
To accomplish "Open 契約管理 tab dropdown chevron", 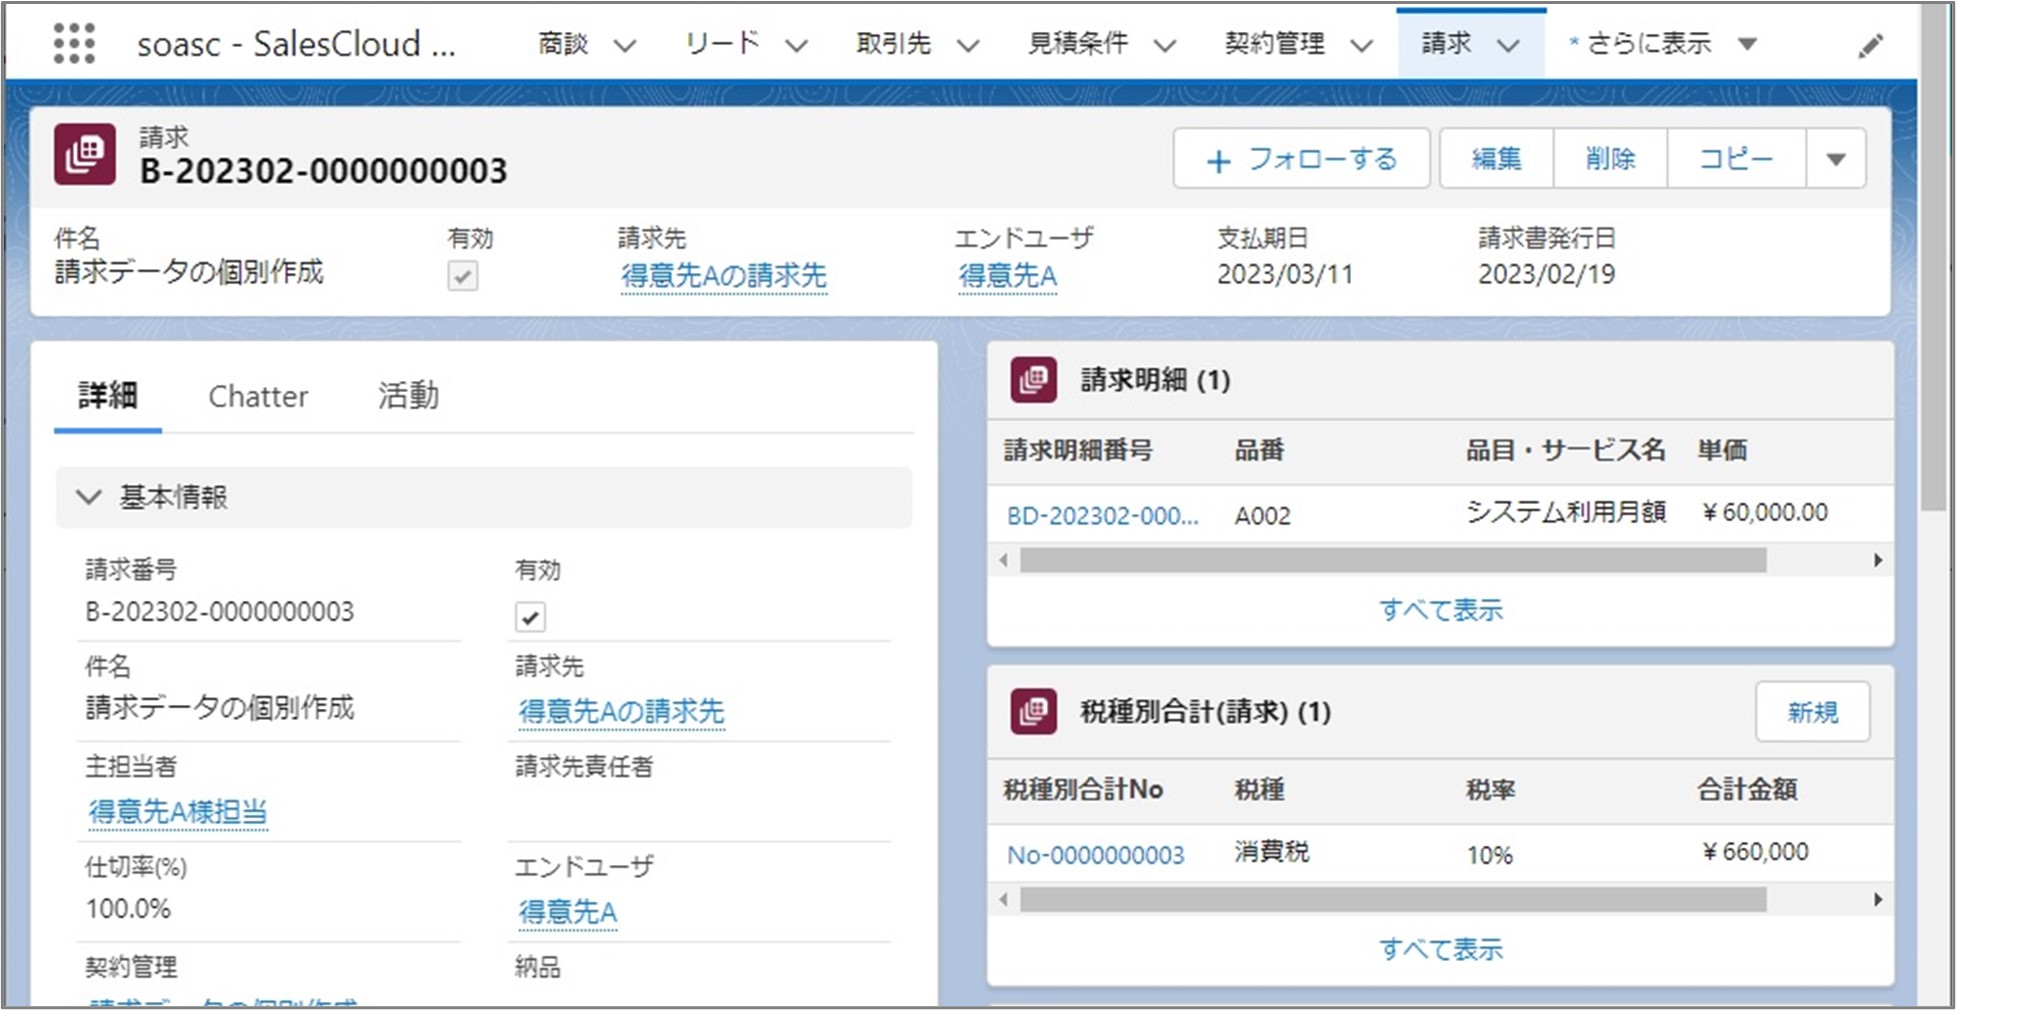I will point(1361,45).
